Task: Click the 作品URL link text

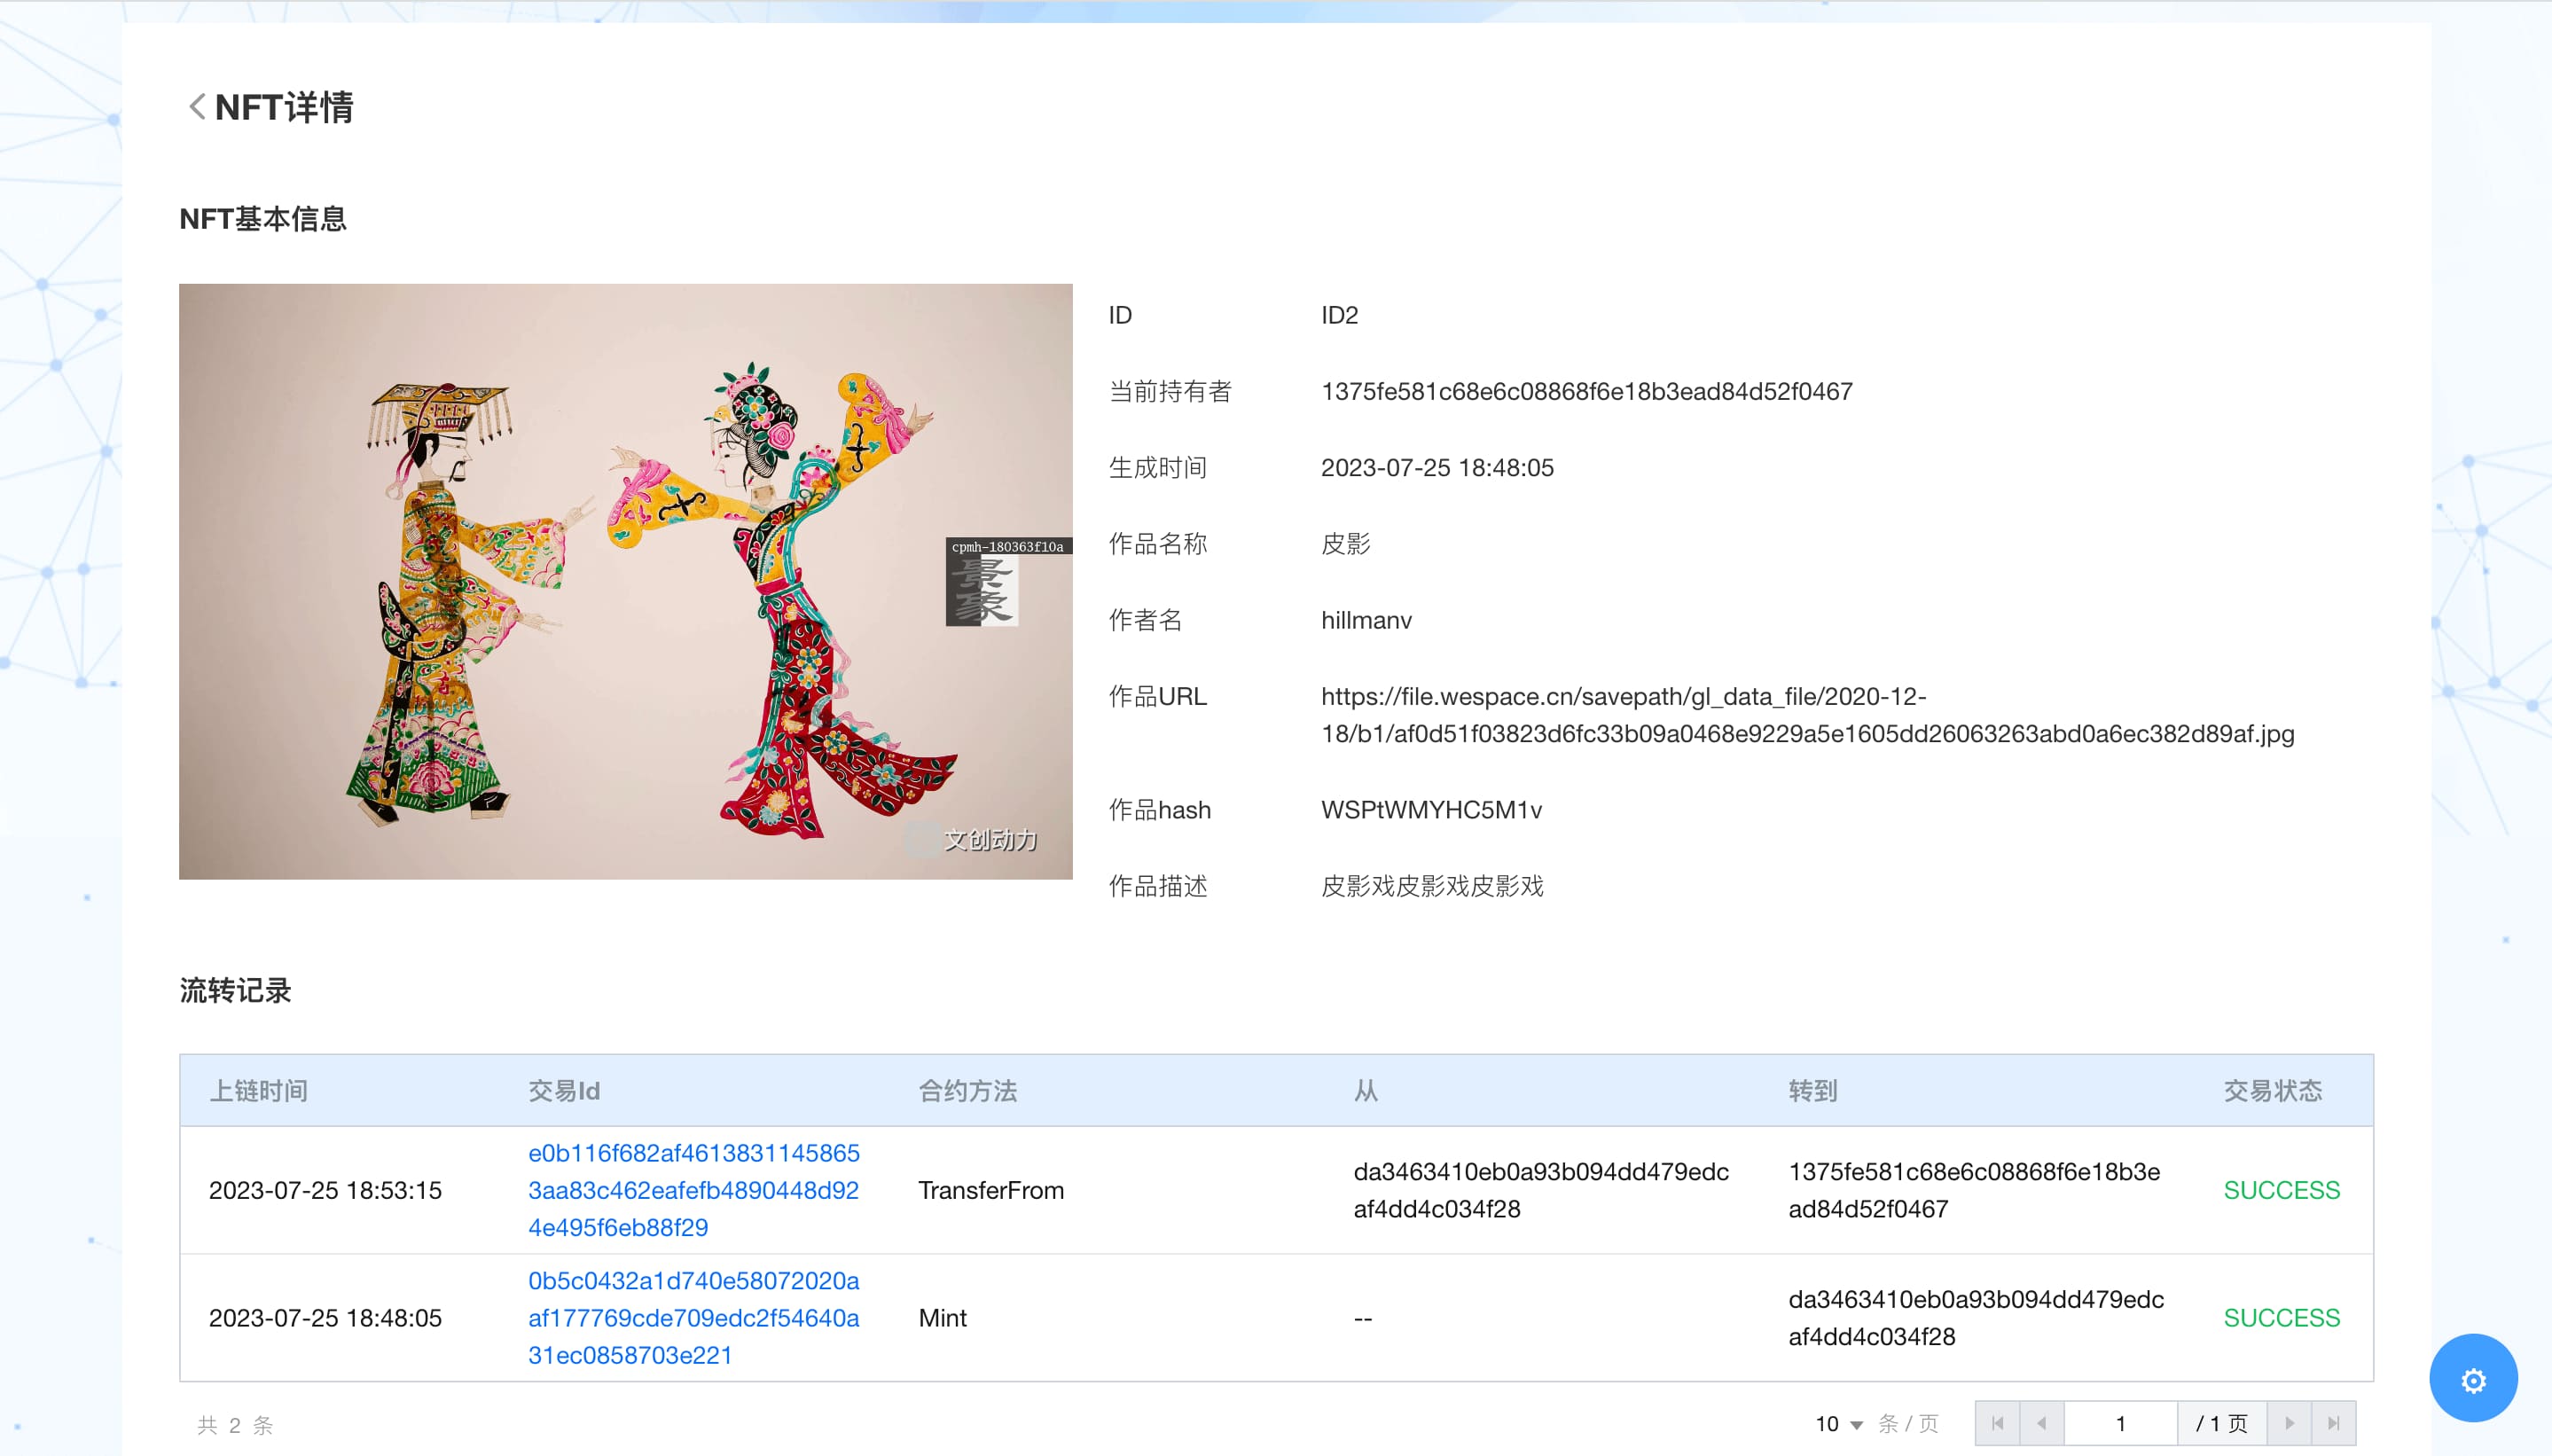Action: coord(1806,714)
